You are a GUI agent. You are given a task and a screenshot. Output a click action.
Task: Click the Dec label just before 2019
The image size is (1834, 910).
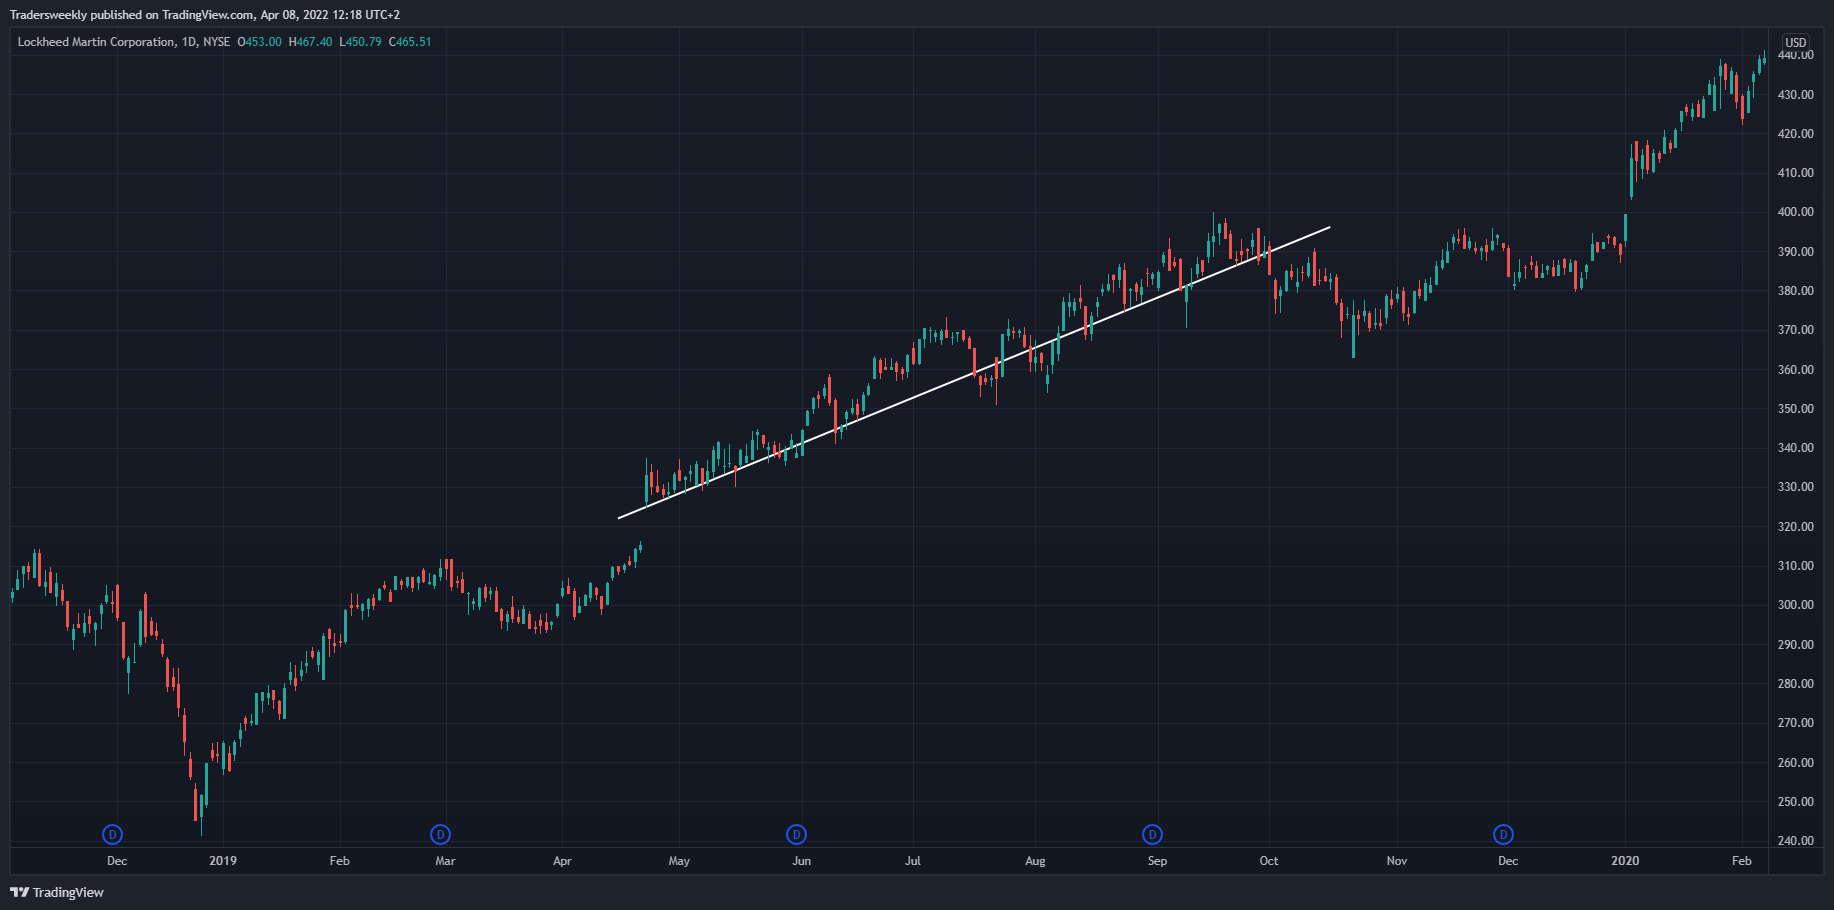(x=117, y=861)
